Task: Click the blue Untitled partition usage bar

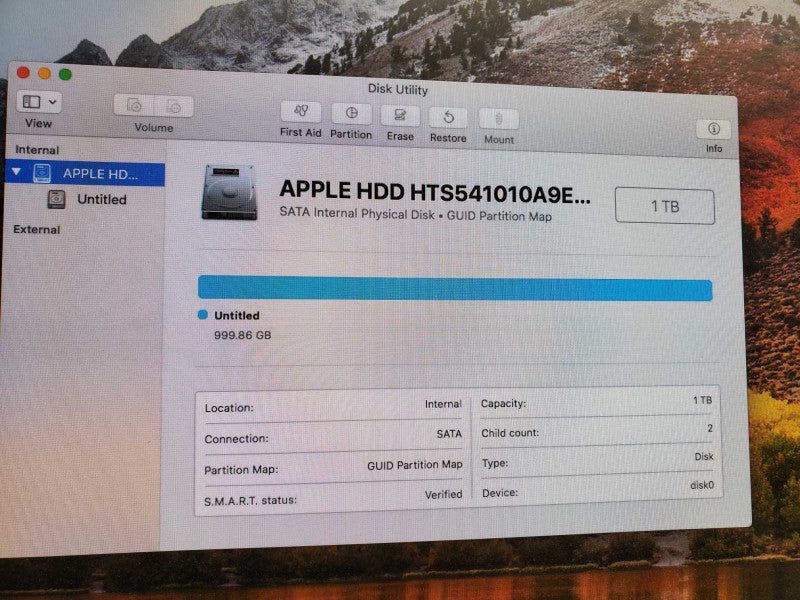Action: click(x=455, y=288)
